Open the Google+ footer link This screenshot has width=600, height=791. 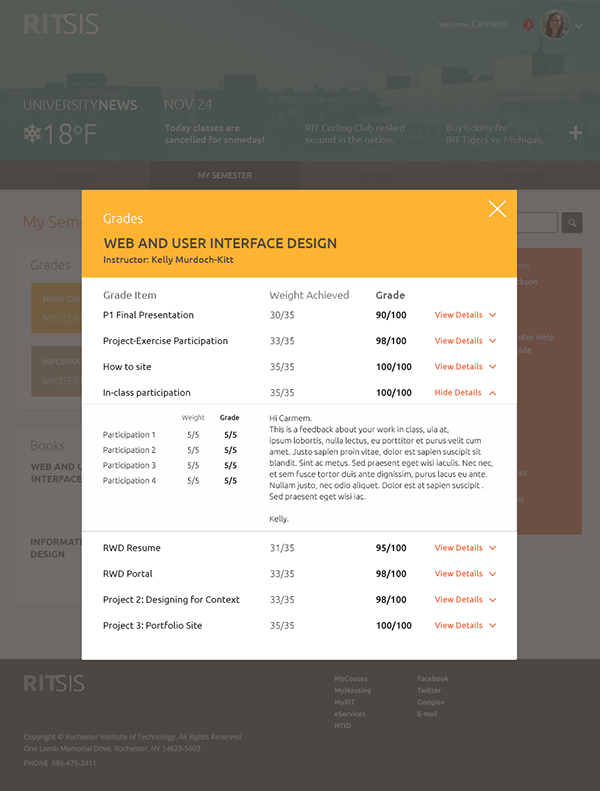tap(431, 702)
